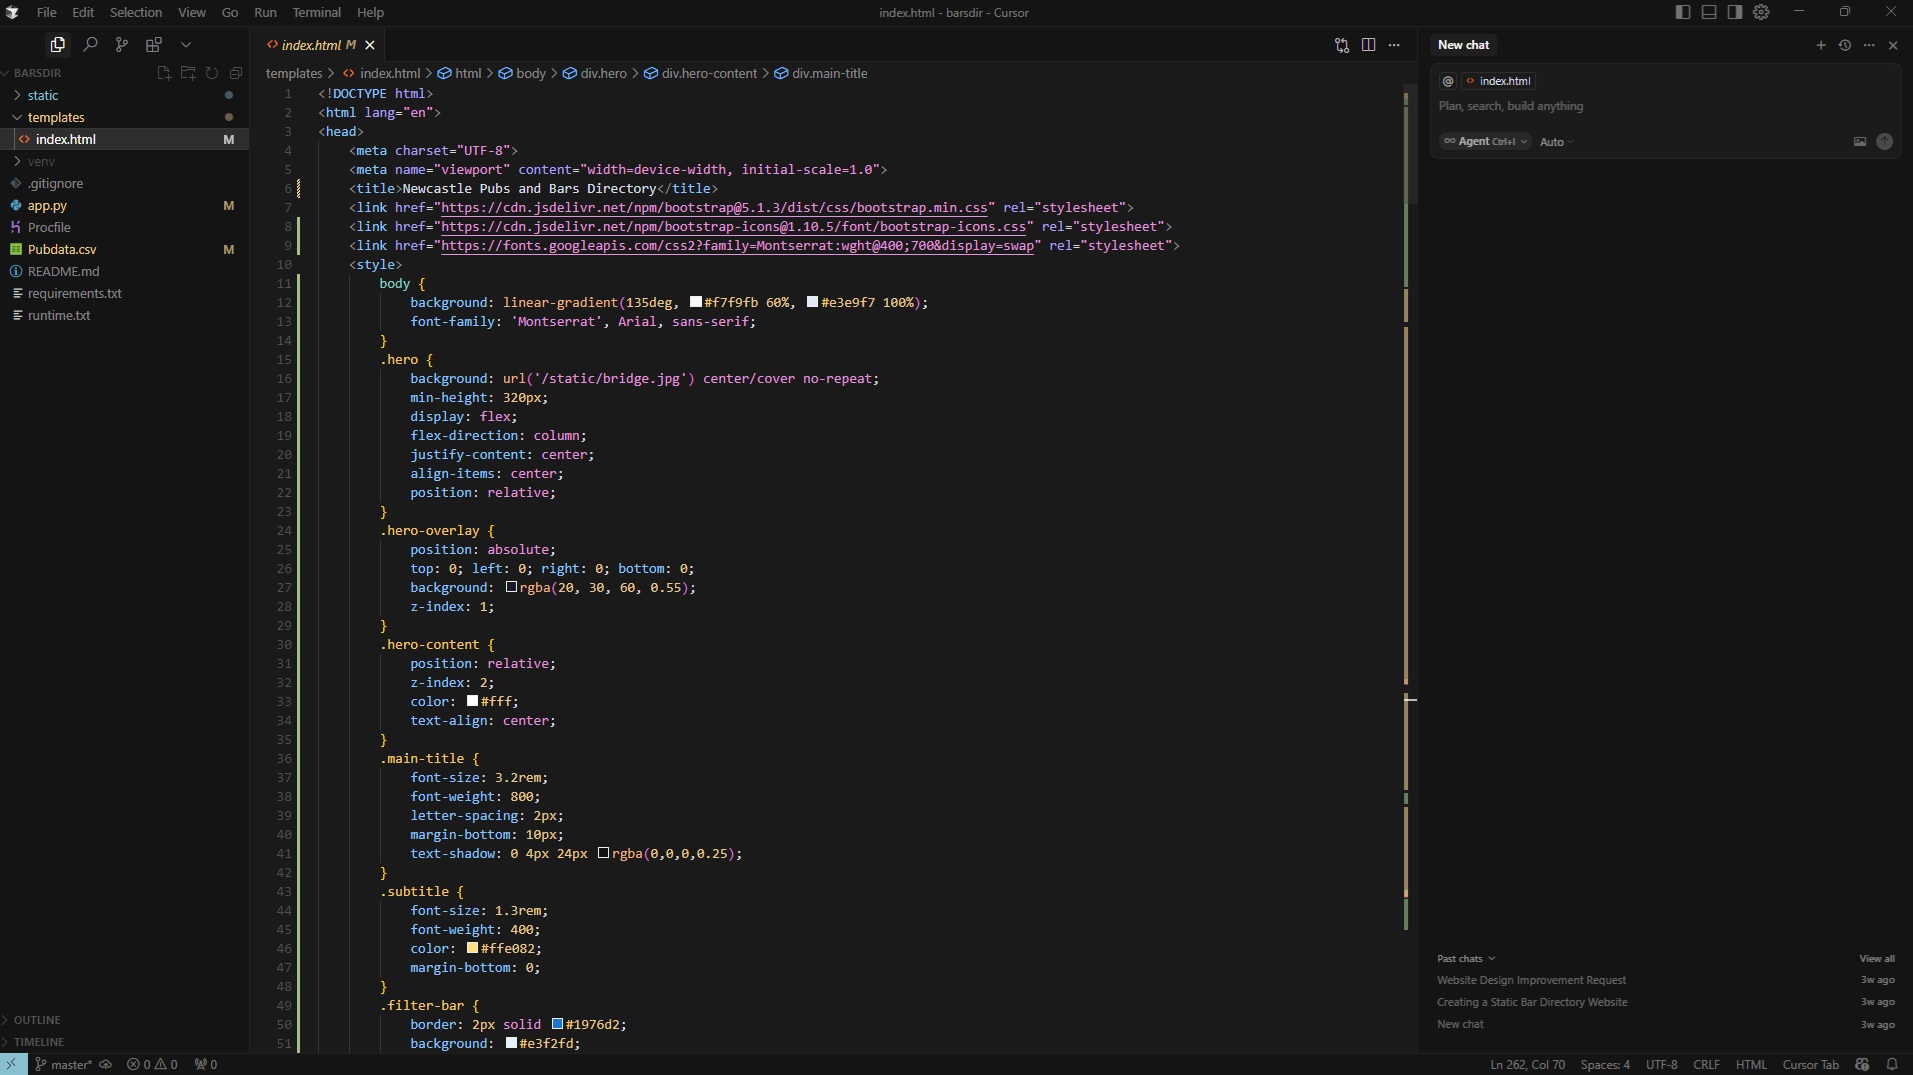Click index.html context chip in chat
The image size is (1913, 1075).
(x=1499, y=81)
